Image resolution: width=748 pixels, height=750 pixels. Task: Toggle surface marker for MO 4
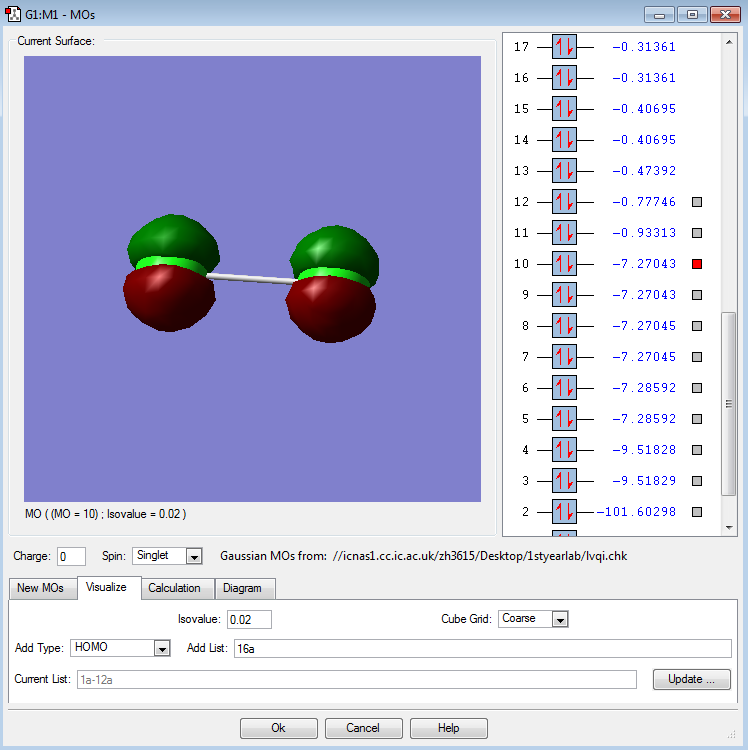tap(697, 450)
